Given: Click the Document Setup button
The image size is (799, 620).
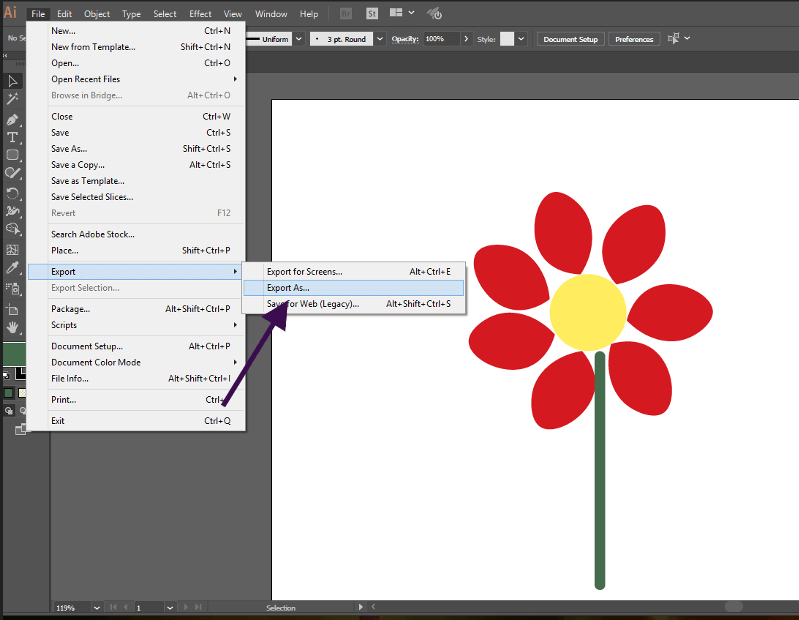Looking at the screenshot, I should (570, 39).
